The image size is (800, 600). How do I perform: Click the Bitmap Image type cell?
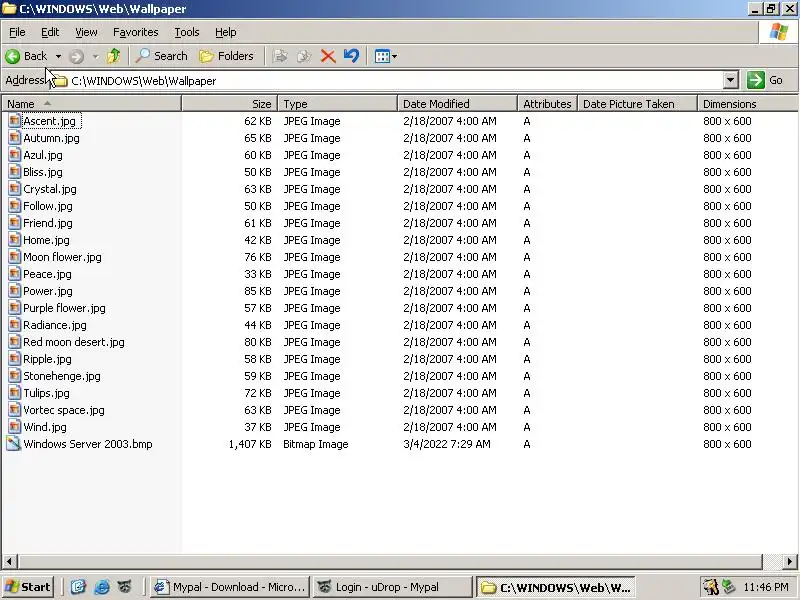[x=316, y=444]
